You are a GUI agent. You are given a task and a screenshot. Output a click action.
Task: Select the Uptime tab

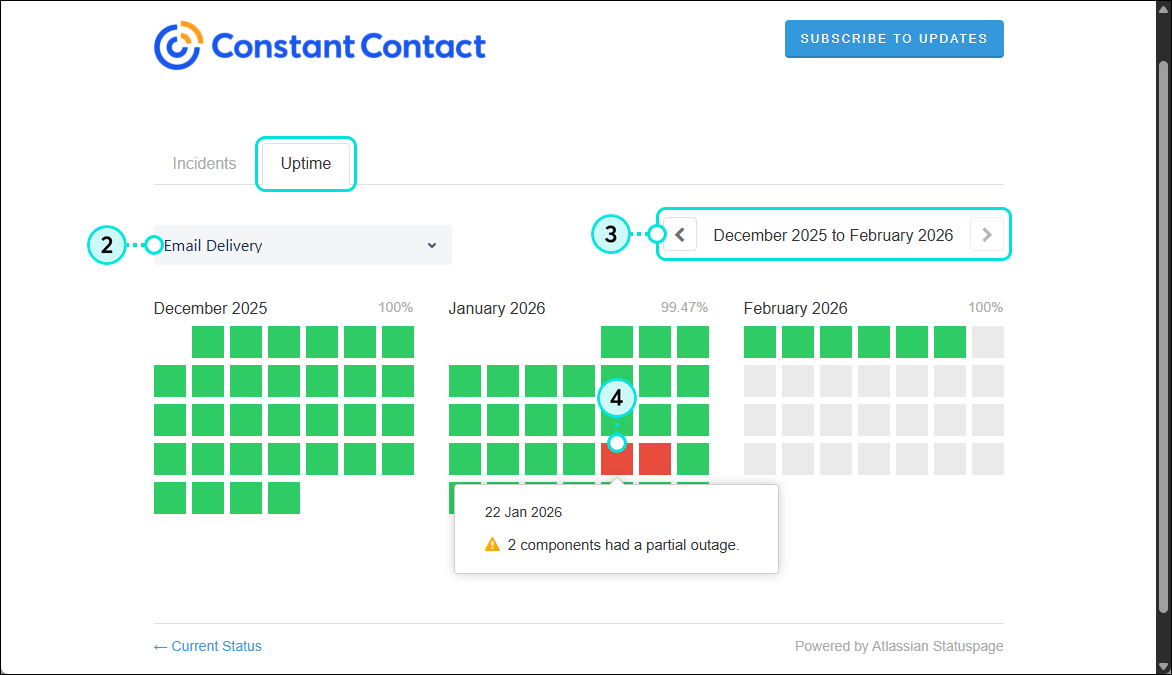(x=305, y=163)
